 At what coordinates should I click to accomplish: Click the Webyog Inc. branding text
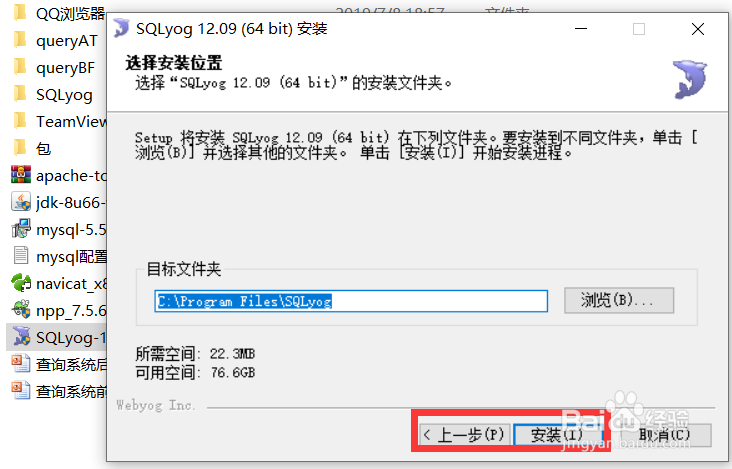click(155, 405)
